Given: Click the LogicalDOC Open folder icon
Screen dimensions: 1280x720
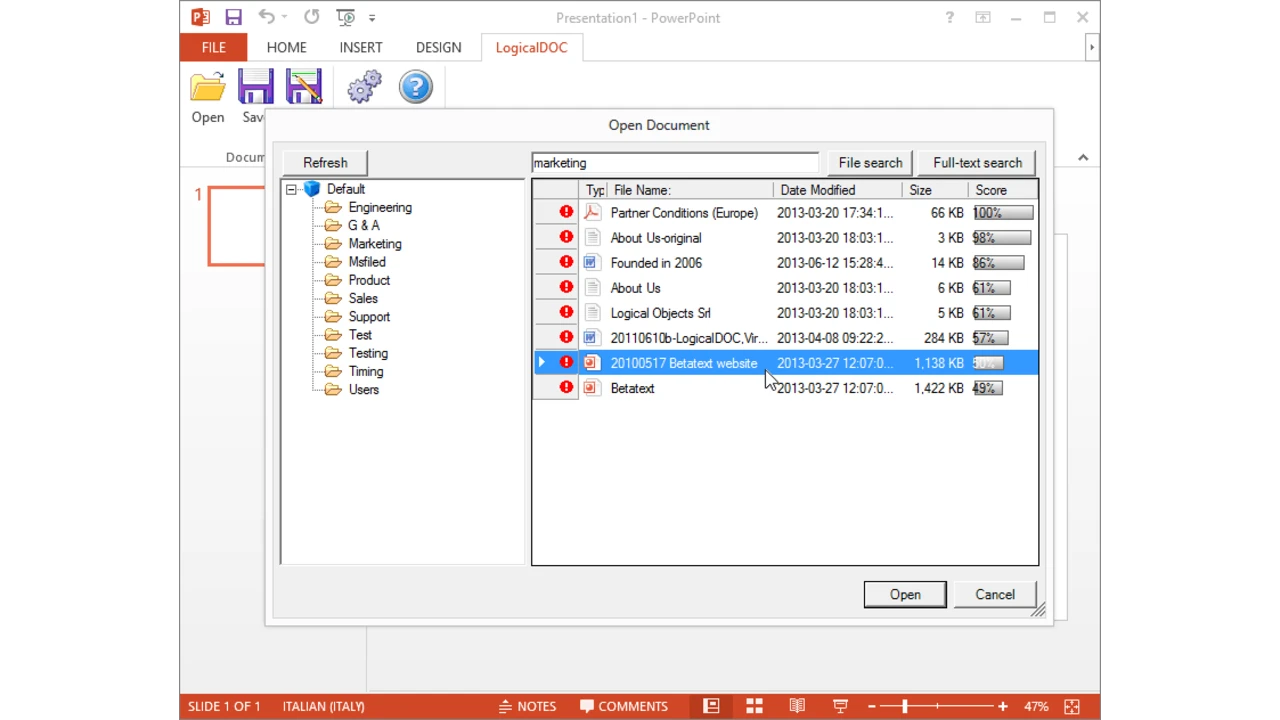Looking at the screenshot, I should (x=208, y=88).
